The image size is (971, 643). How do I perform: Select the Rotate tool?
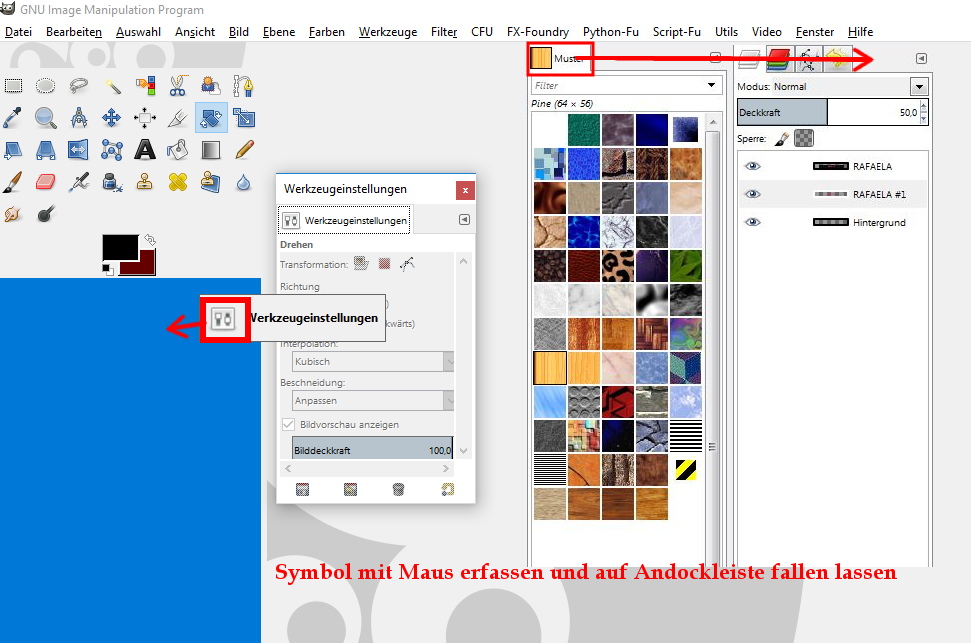tap(211, 118)
